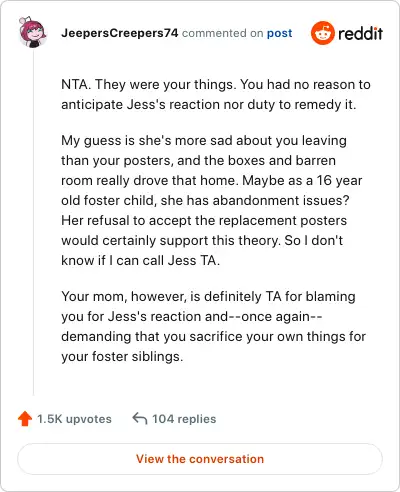Click the orange Reddit Snoo logo
The height and width of the screenshot is (492, 400).
pyautogui.click(x=322, y=33)
